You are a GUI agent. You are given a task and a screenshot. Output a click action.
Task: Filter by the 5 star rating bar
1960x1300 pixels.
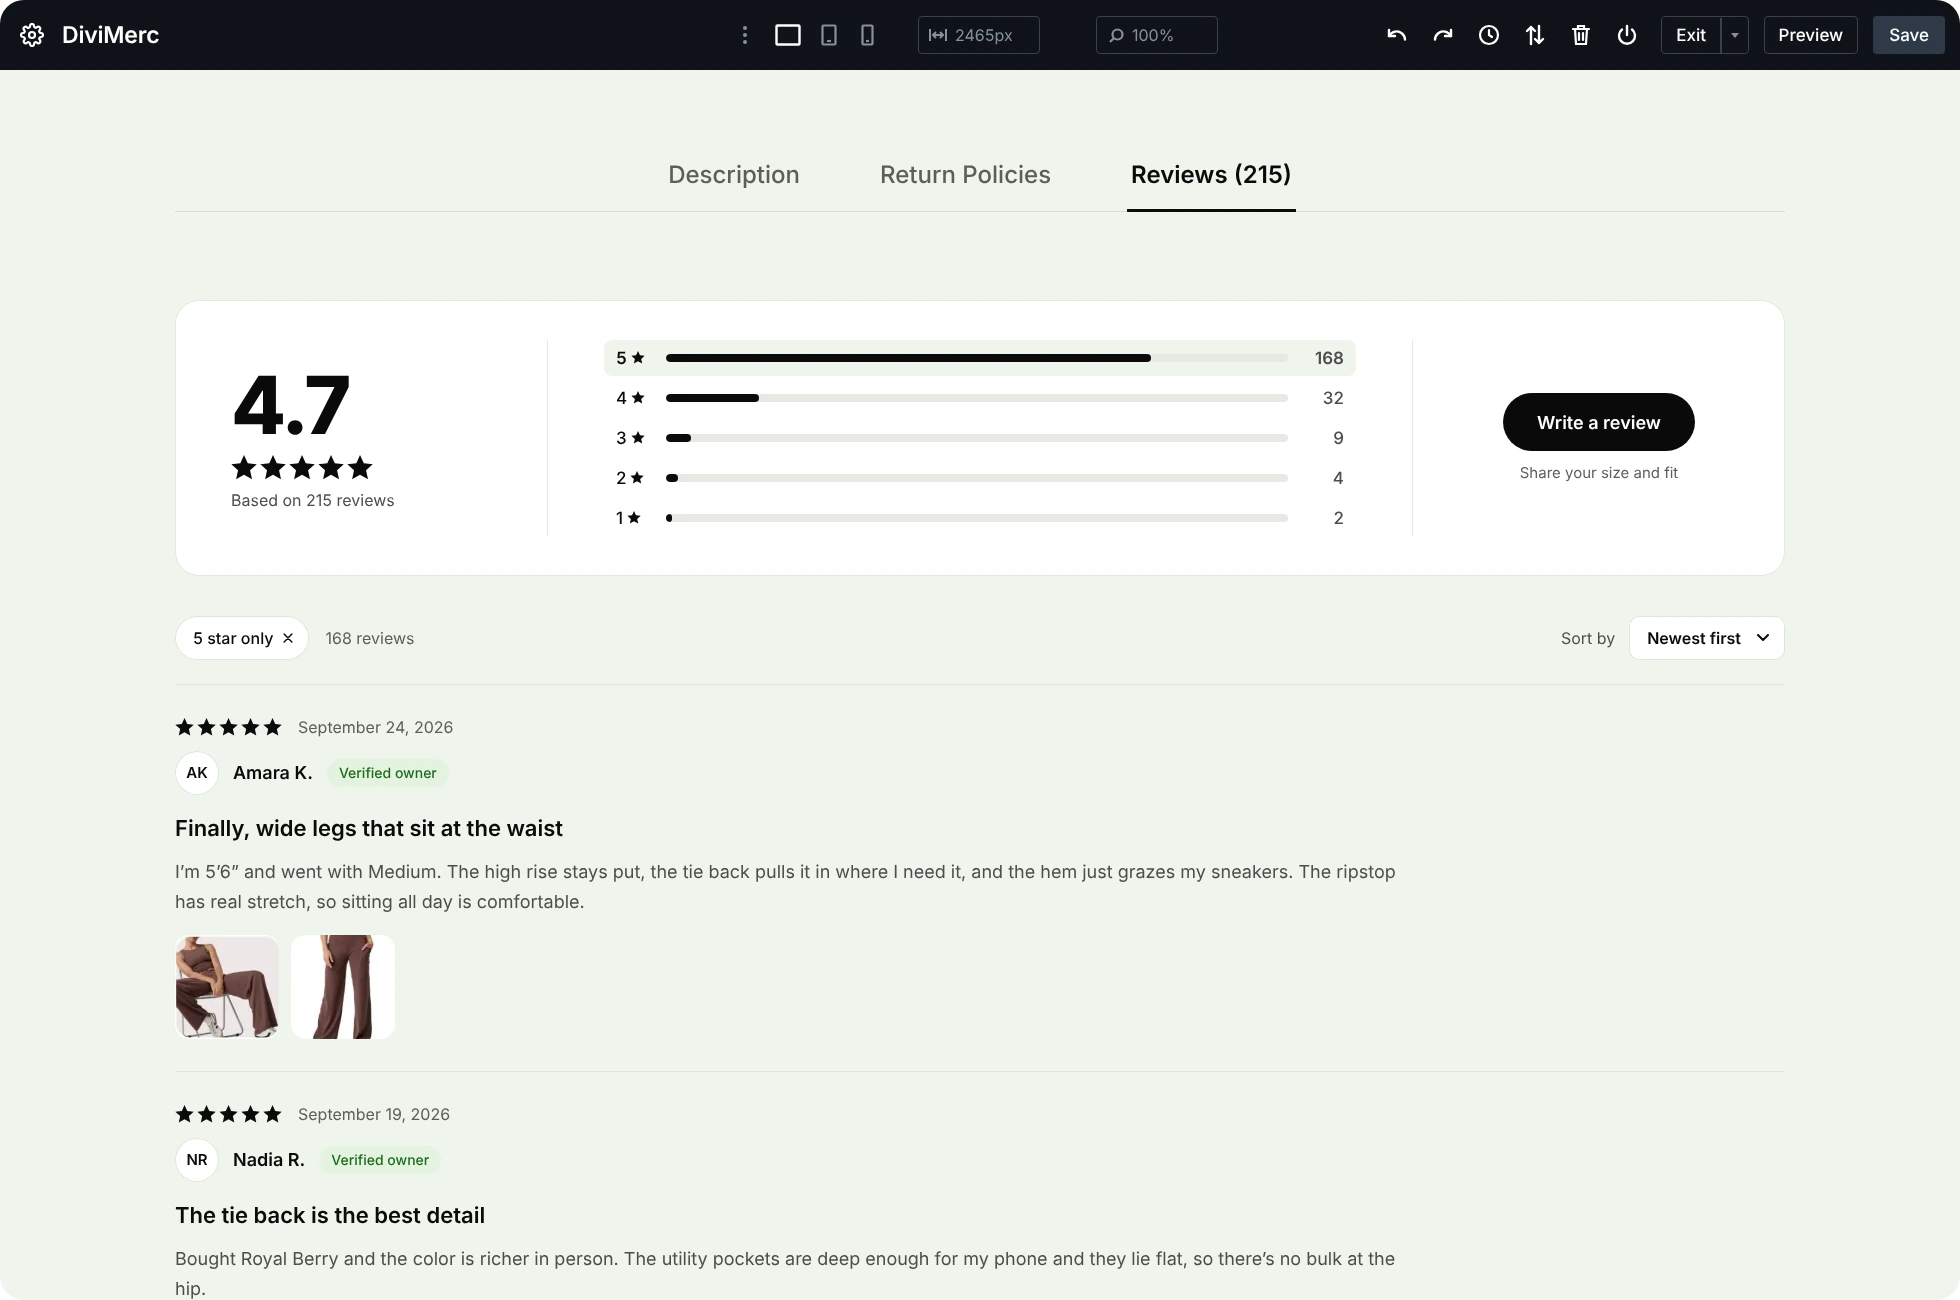[x=980, y=358]
